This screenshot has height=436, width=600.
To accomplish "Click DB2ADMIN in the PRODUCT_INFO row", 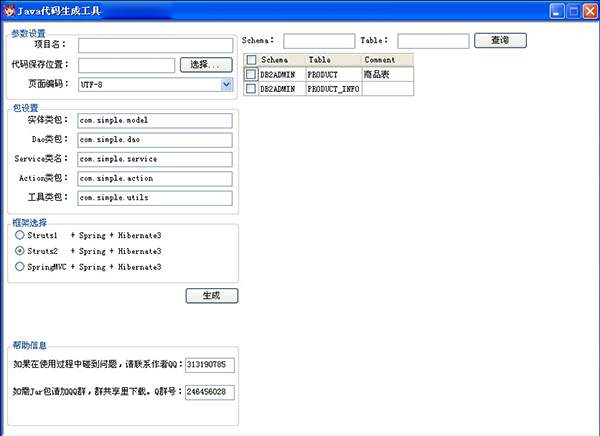I will click(282, 89).
